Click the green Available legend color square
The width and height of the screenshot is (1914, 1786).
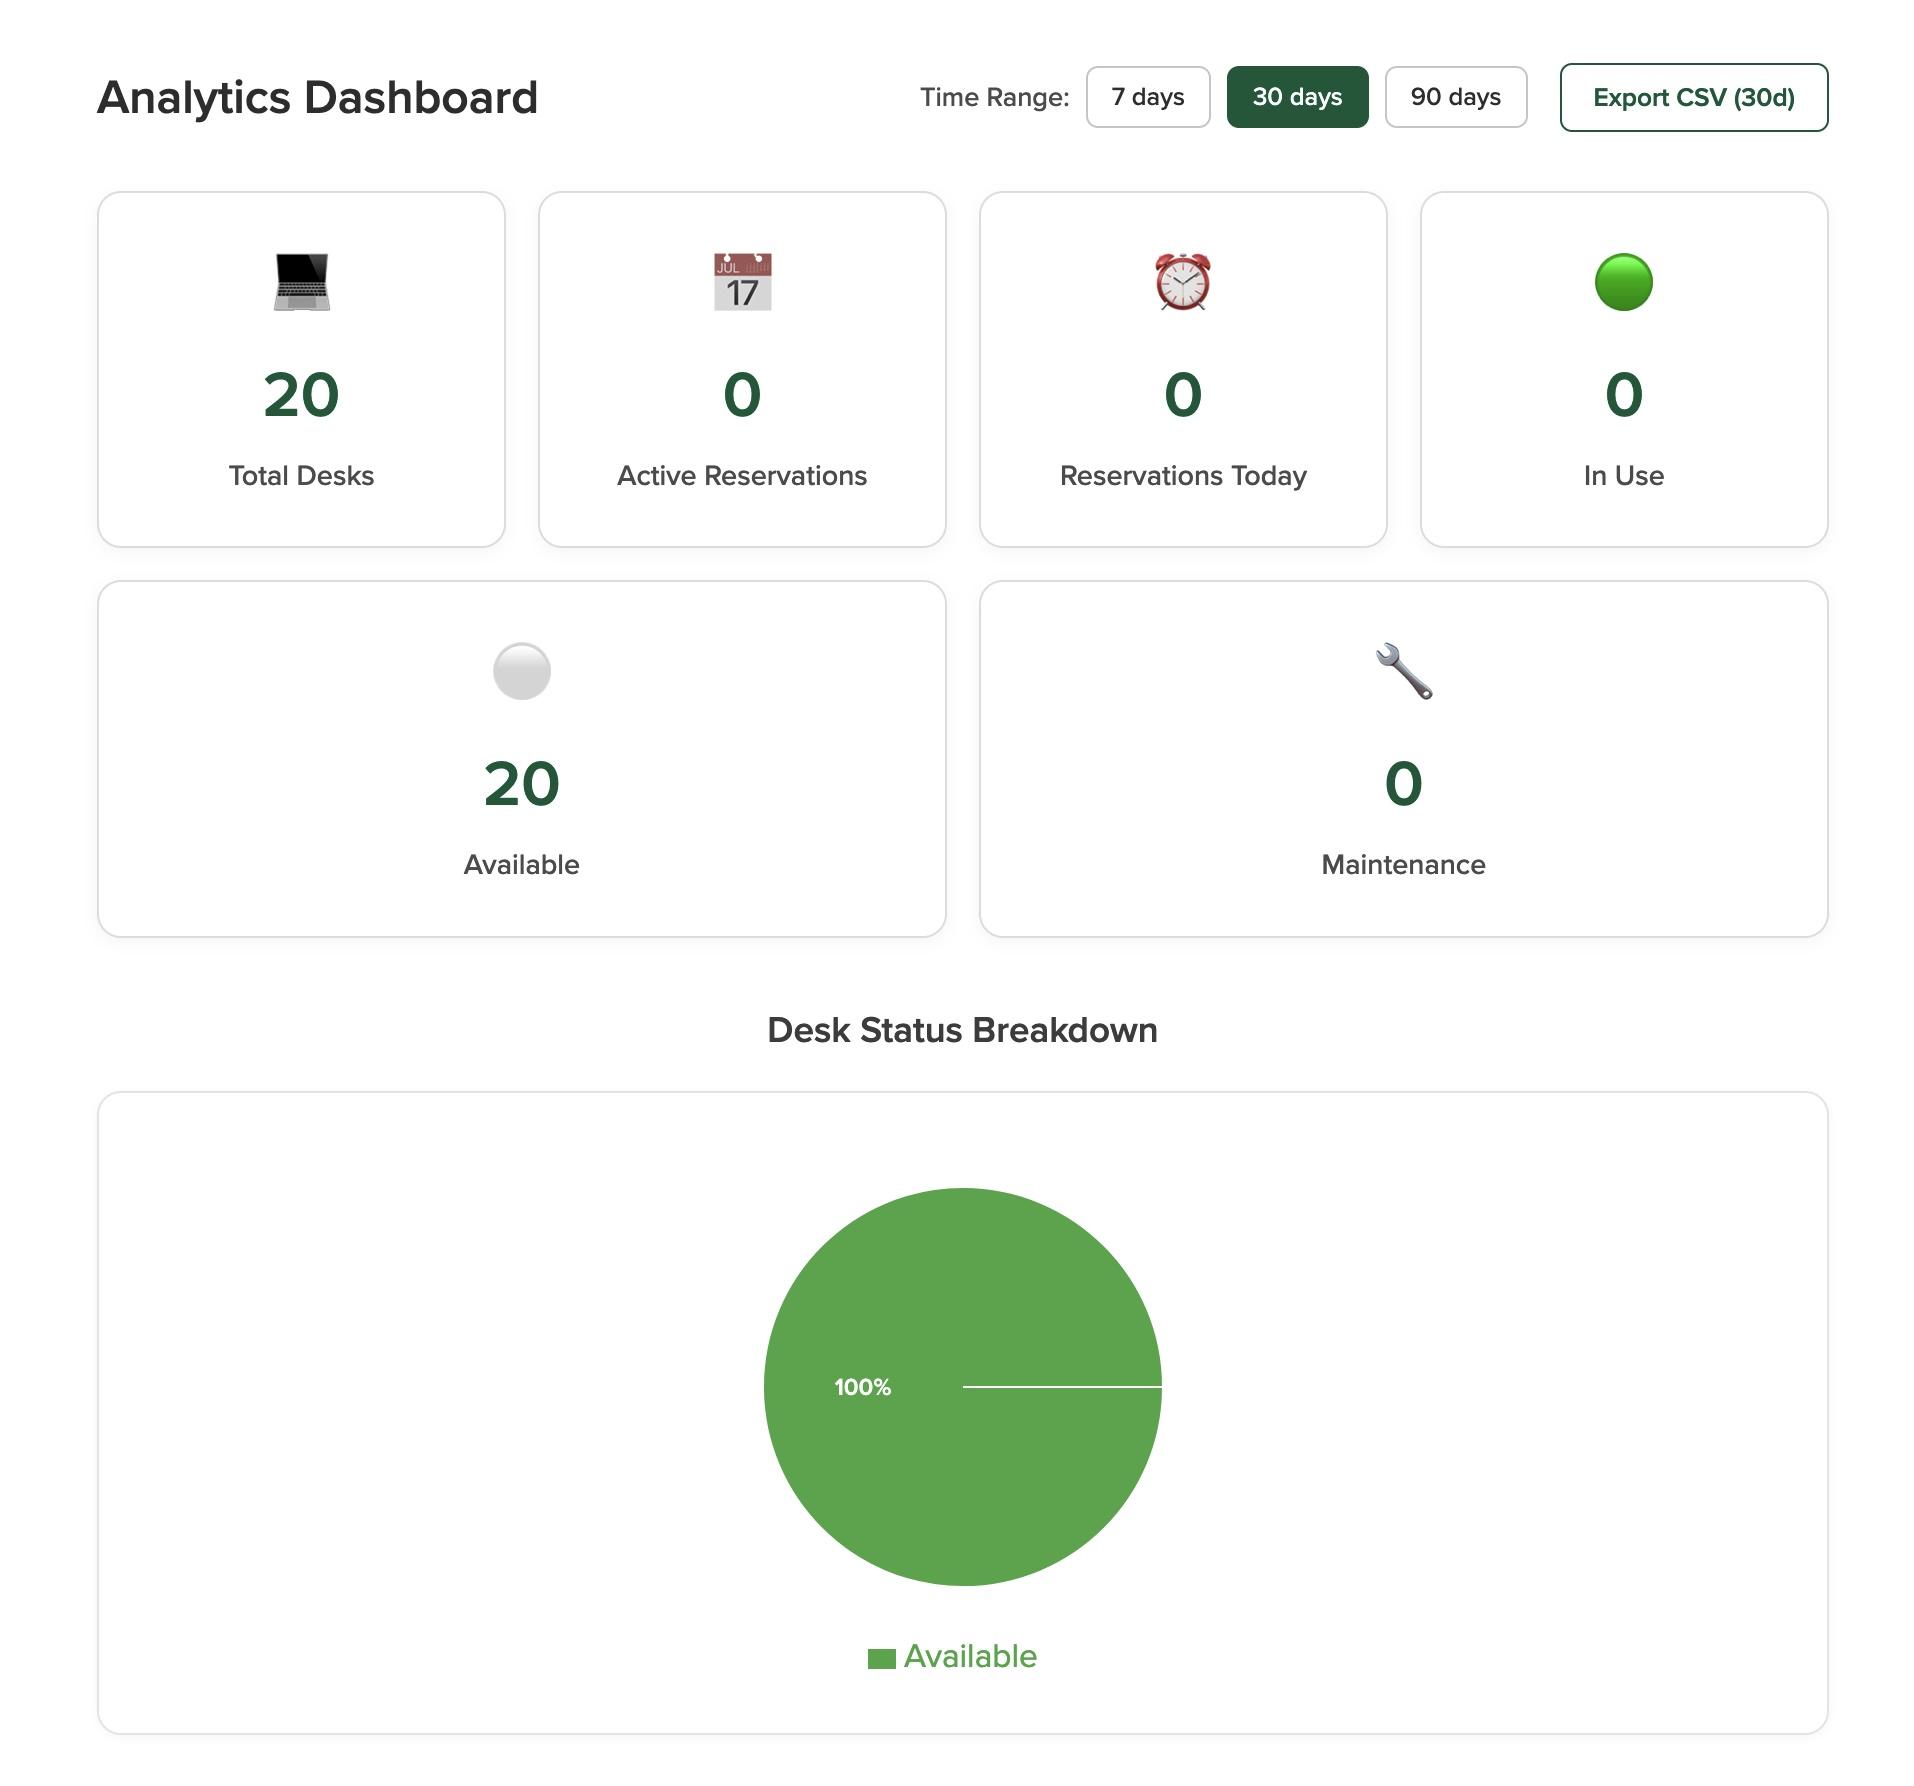point(881,1655)
